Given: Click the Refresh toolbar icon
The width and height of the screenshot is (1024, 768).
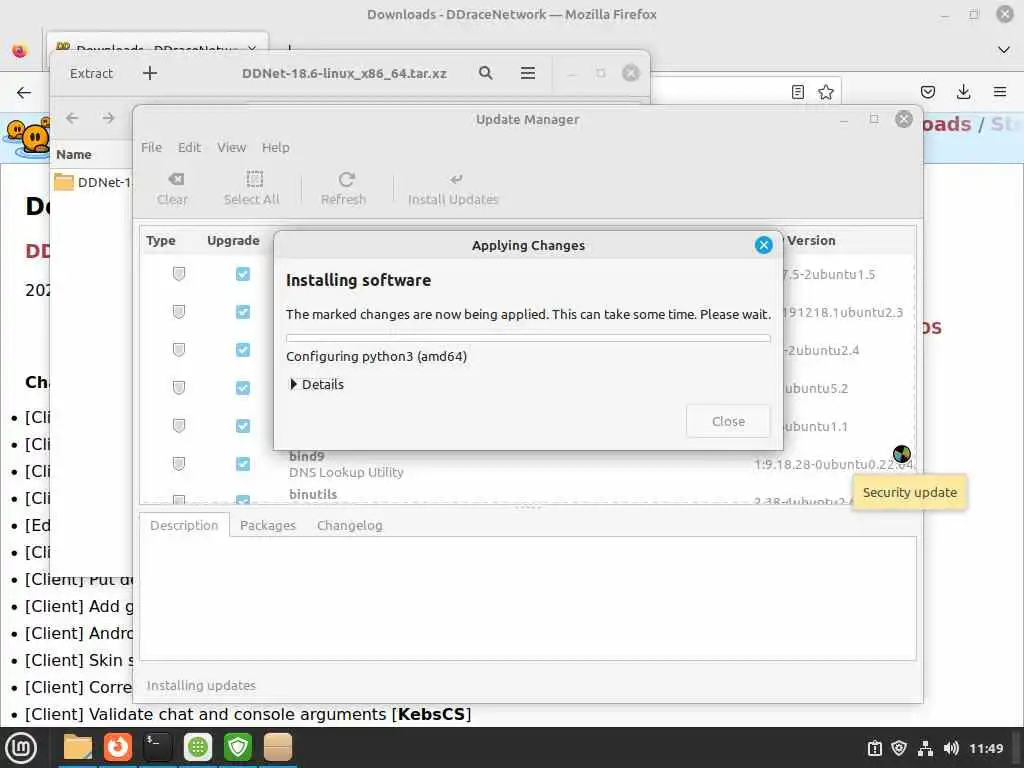Looking at the screenshot, I should click(344, 188).
